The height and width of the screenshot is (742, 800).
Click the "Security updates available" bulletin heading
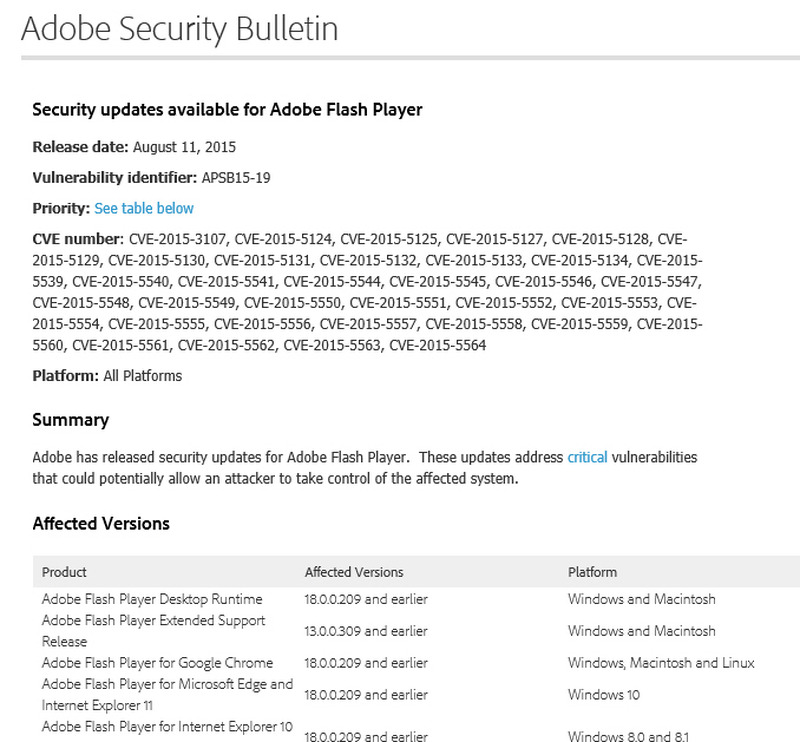[x=227, y=110]
